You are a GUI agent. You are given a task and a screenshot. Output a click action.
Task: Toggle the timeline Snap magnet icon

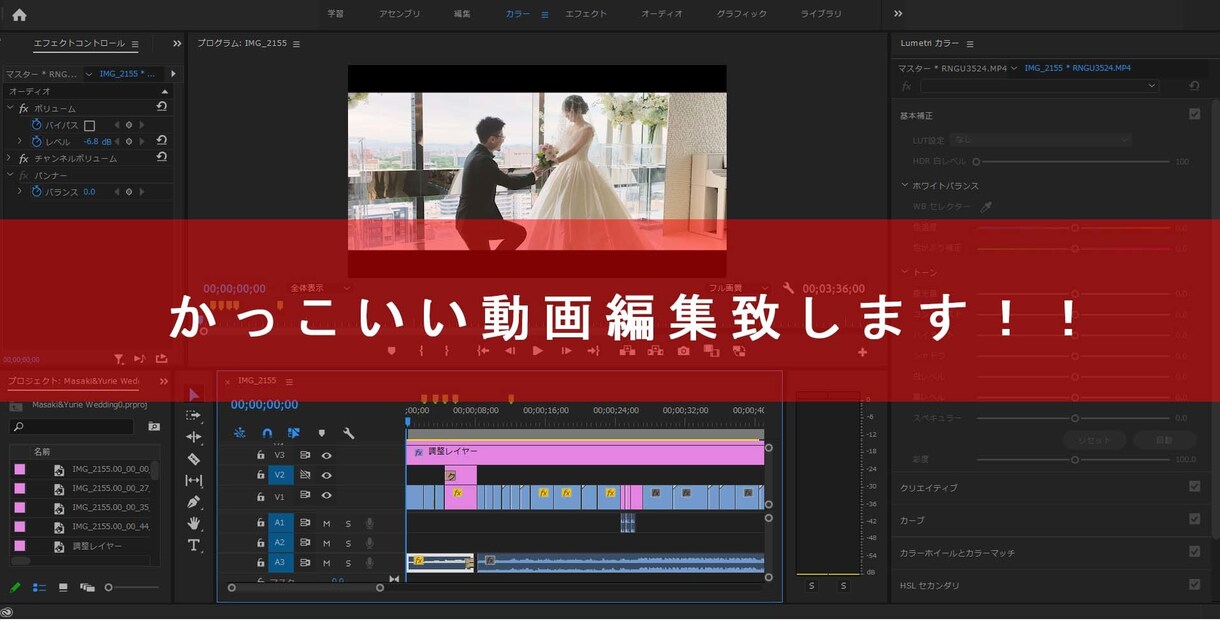tap(267, 433)
